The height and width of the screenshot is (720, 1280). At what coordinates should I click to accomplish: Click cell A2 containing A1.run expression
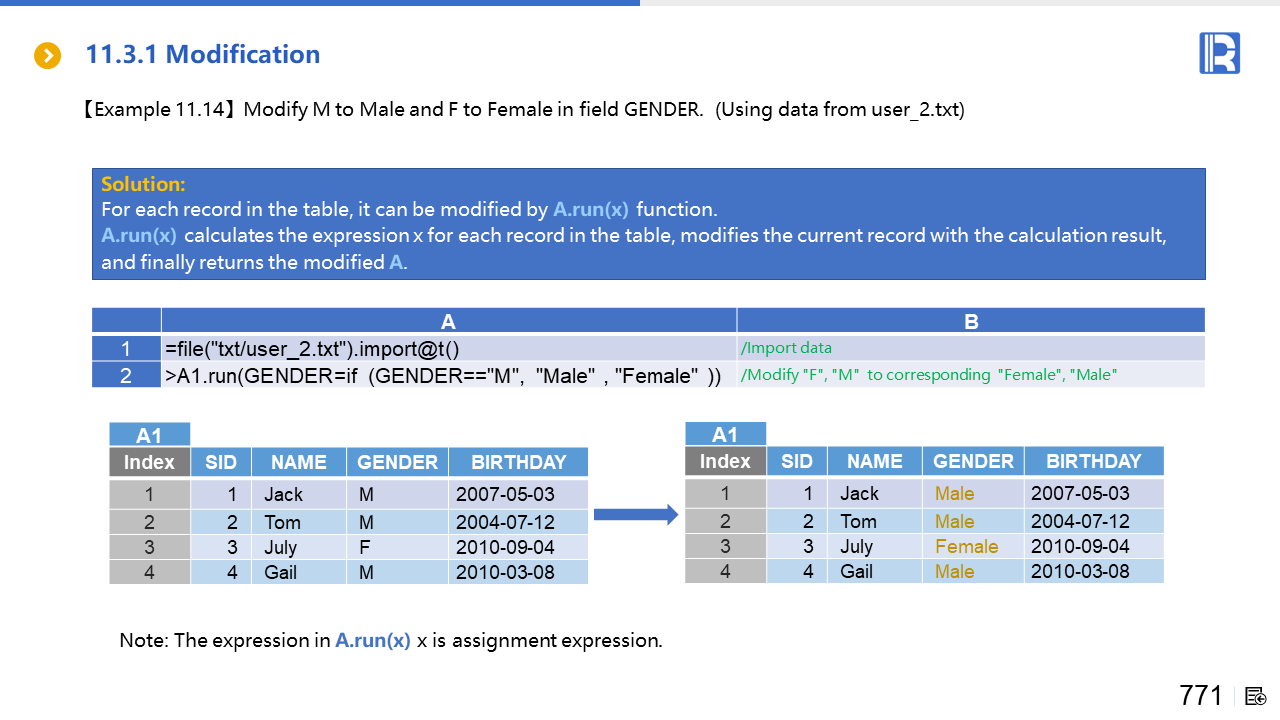[x=448, y=375]
